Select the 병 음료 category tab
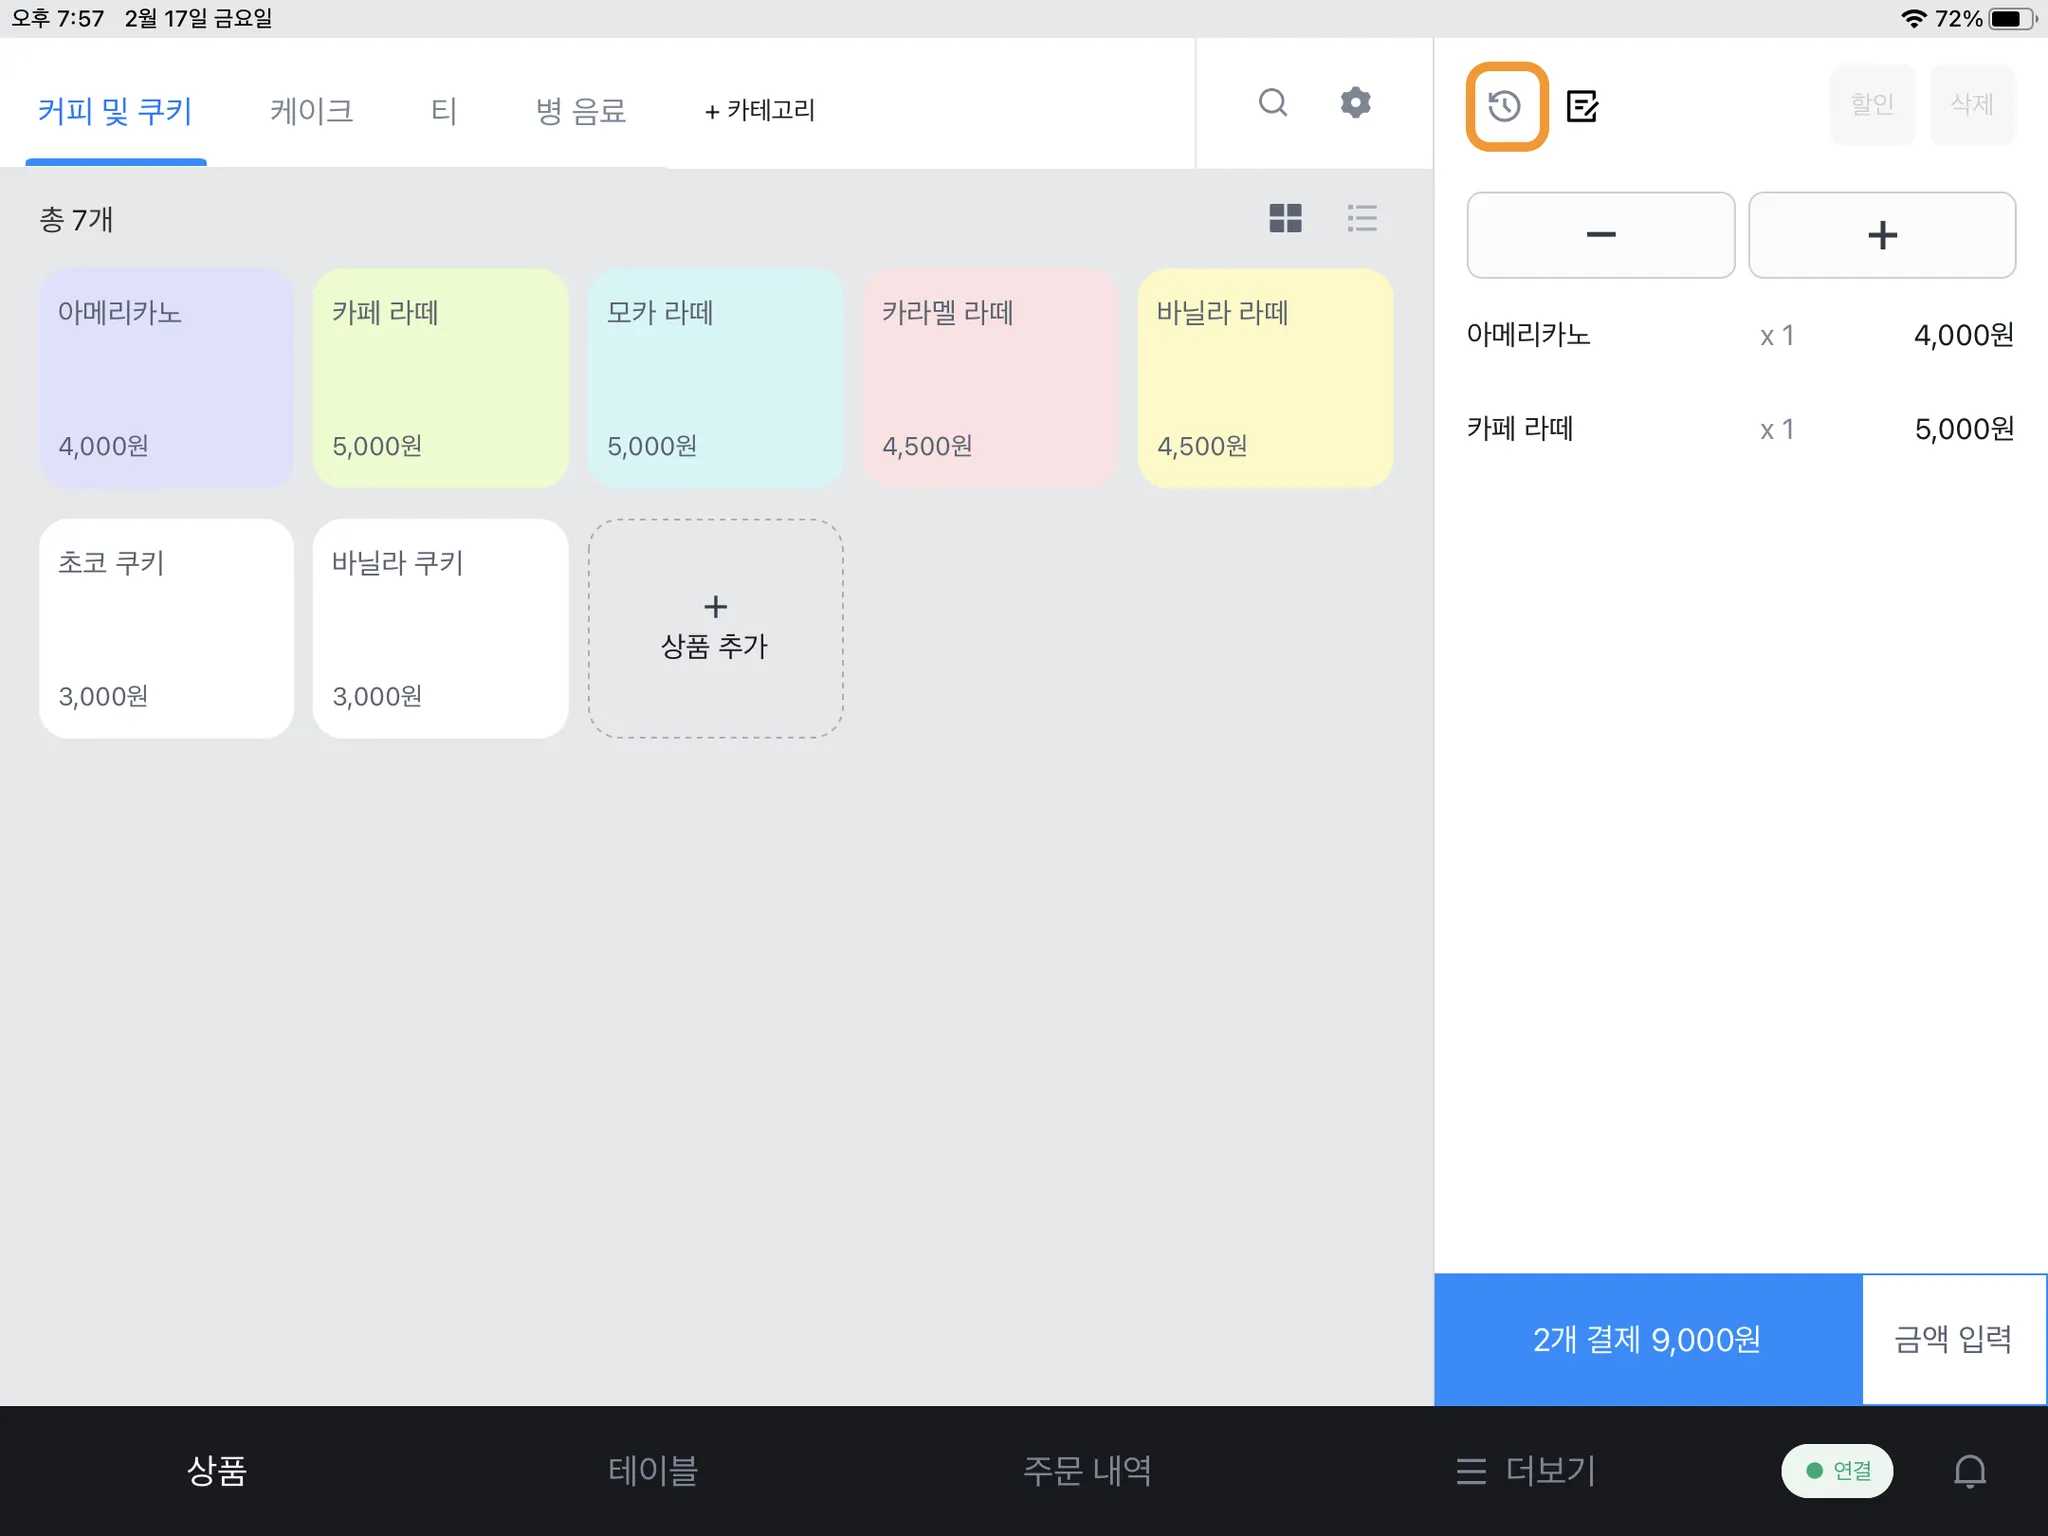 coord(580,110)
